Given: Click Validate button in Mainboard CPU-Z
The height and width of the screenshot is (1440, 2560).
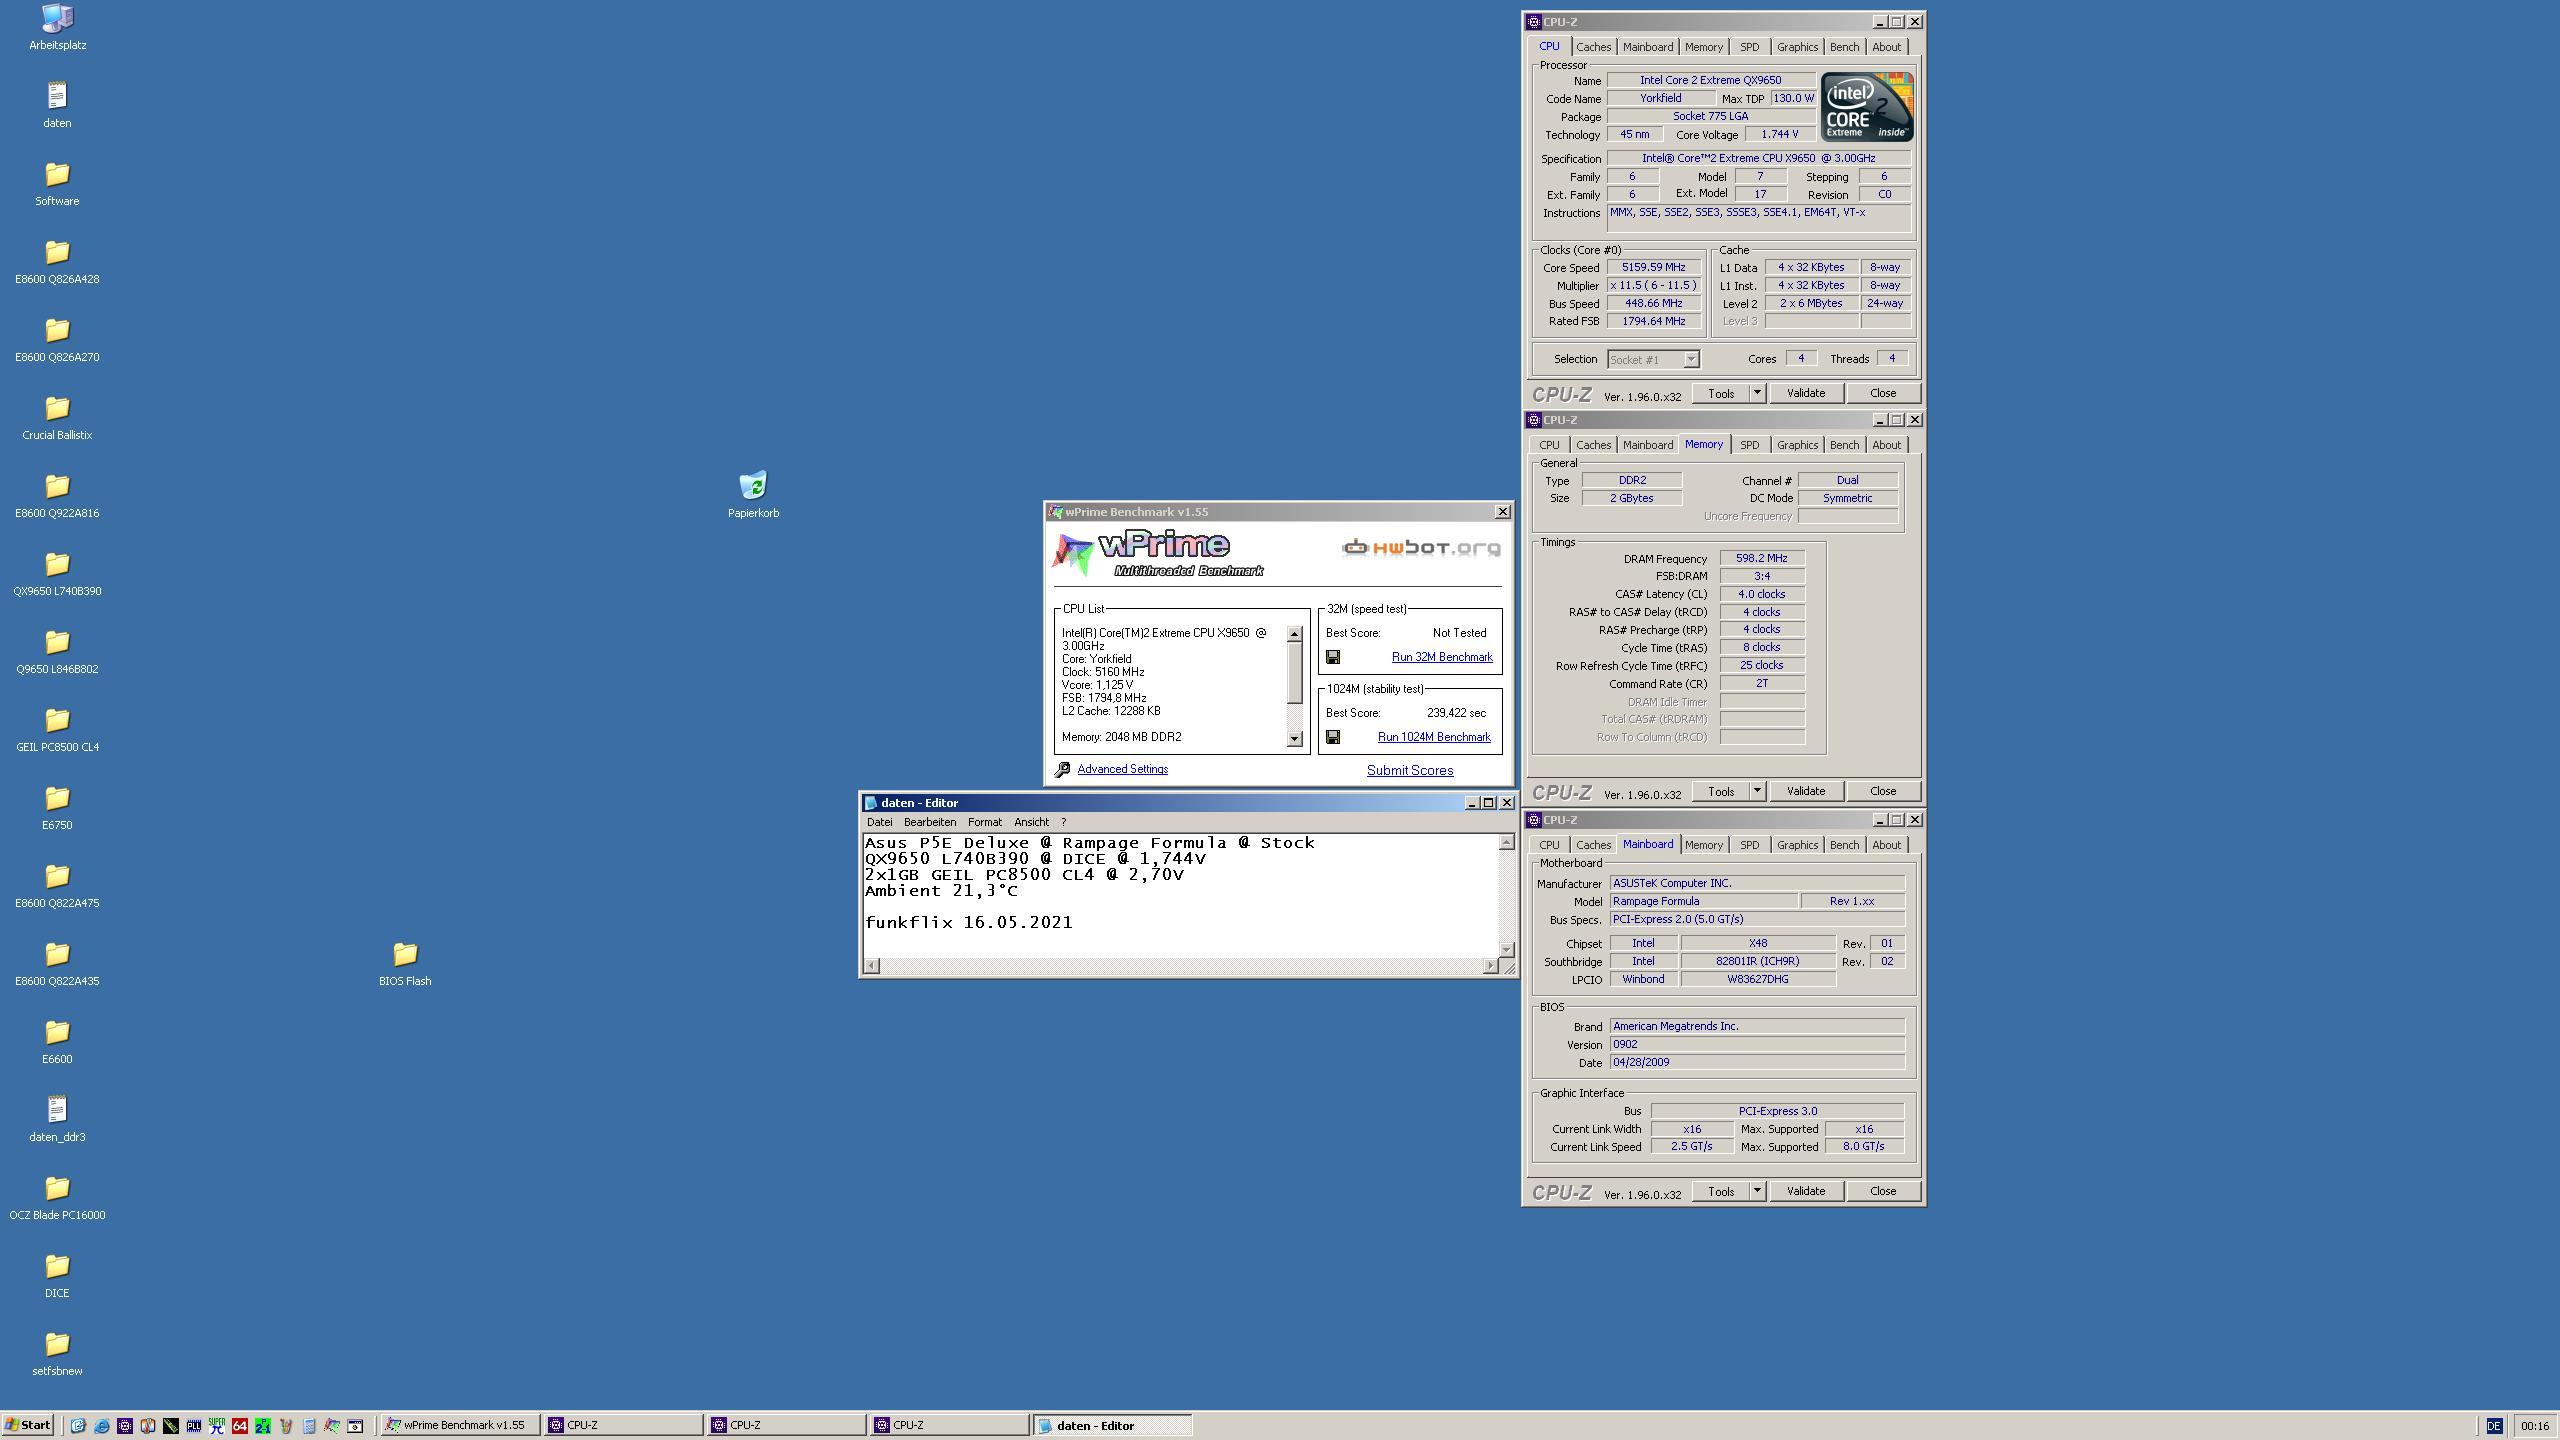Looking at the screenshot, I should pos(1806,1191).
